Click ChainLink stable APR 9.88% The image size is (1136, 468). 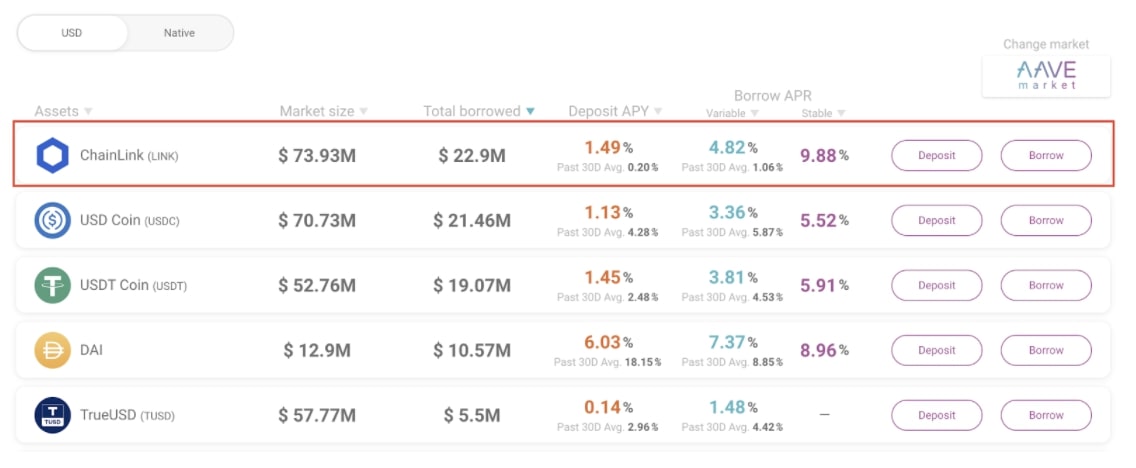pyautogui.click(x=824, y=155)
